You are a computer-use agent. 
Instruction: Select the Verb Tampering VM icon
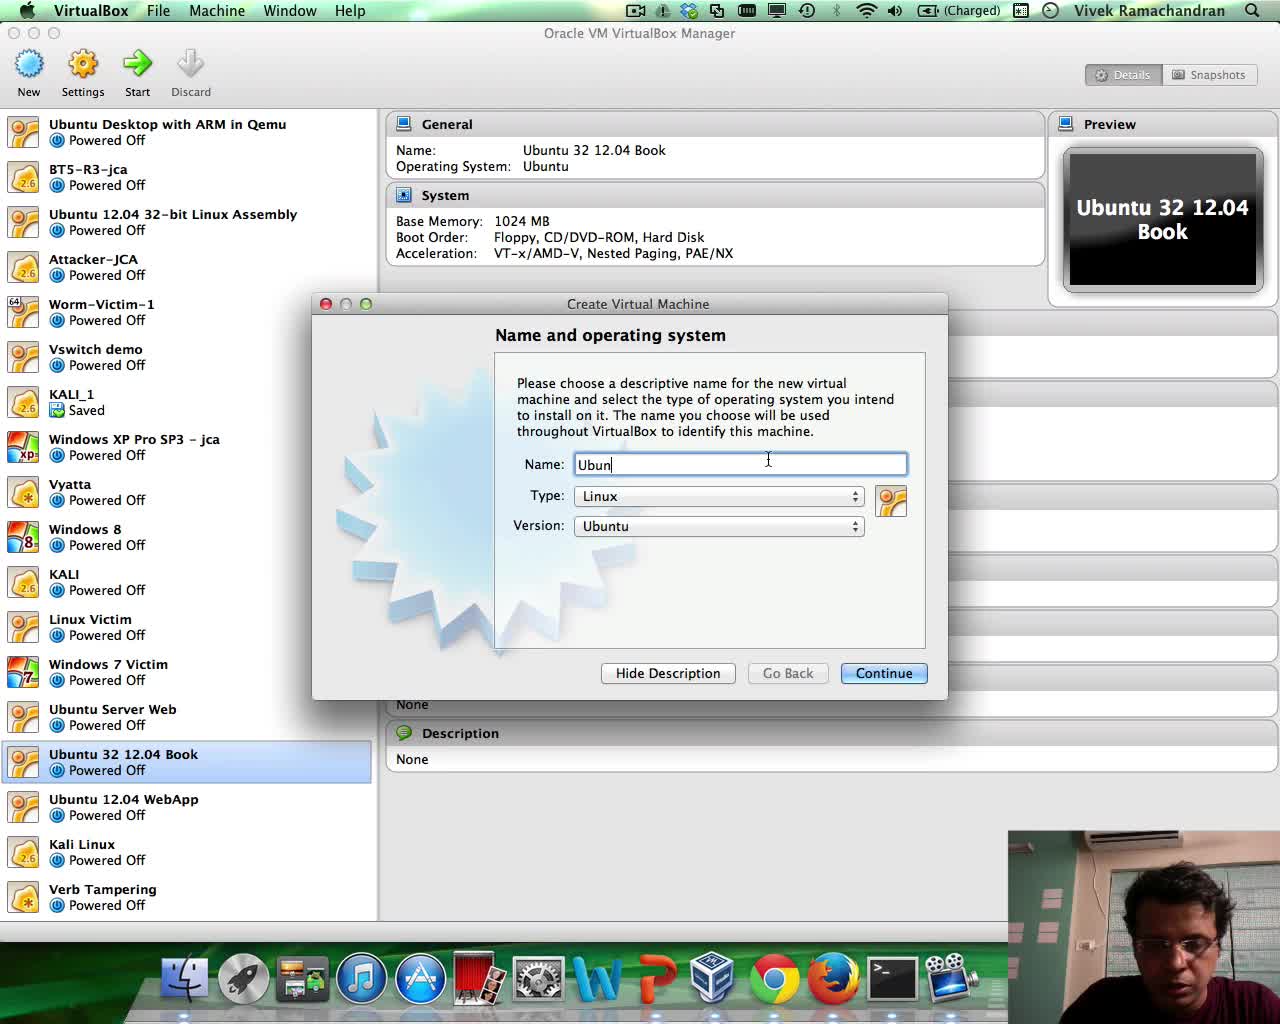tap(23, 897)
